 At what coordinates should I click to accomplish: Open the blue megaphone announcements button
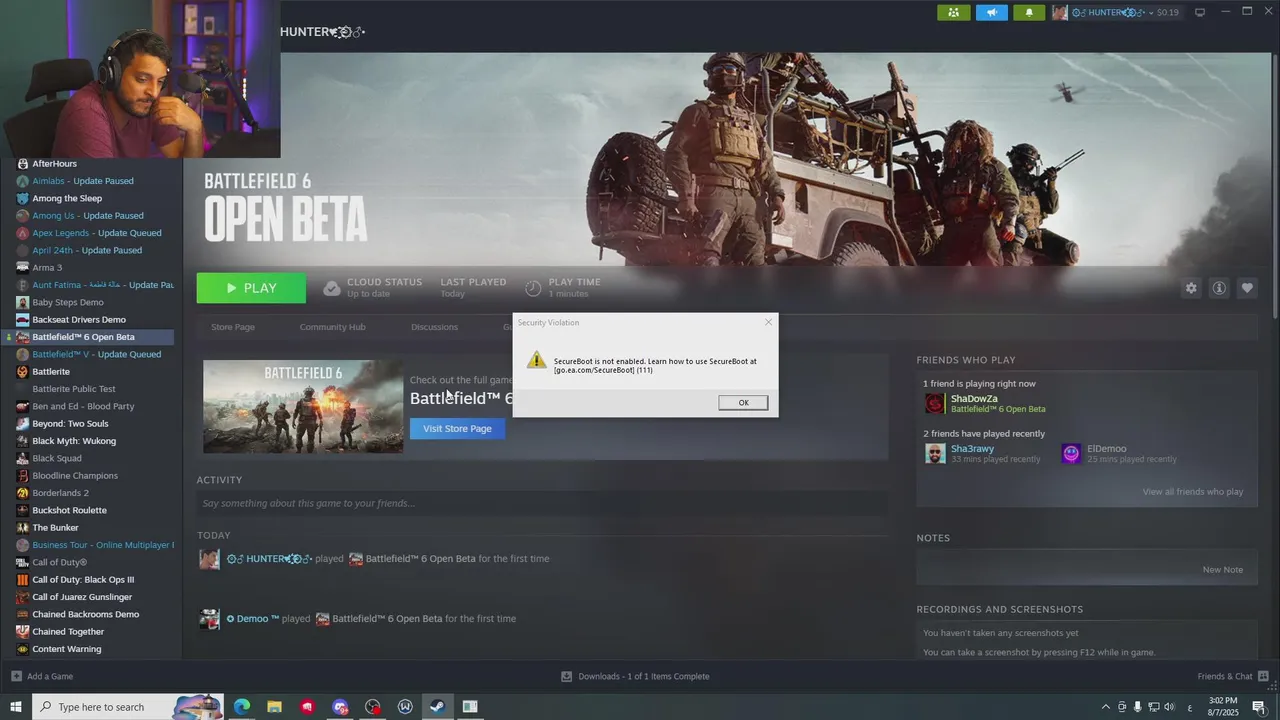click(991, 12)
